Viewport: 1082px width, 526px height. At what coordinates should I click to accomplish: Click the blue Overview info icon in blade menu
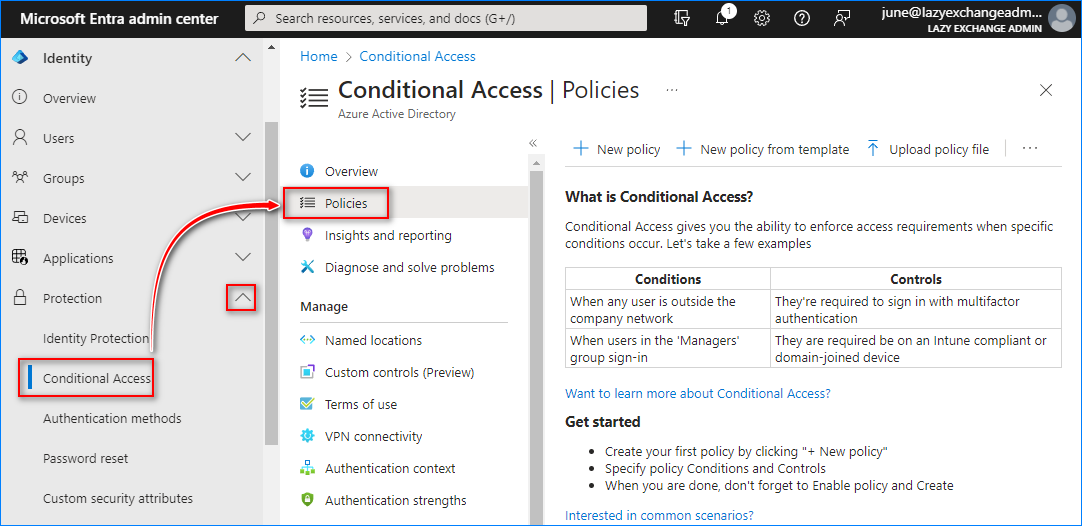307,171
